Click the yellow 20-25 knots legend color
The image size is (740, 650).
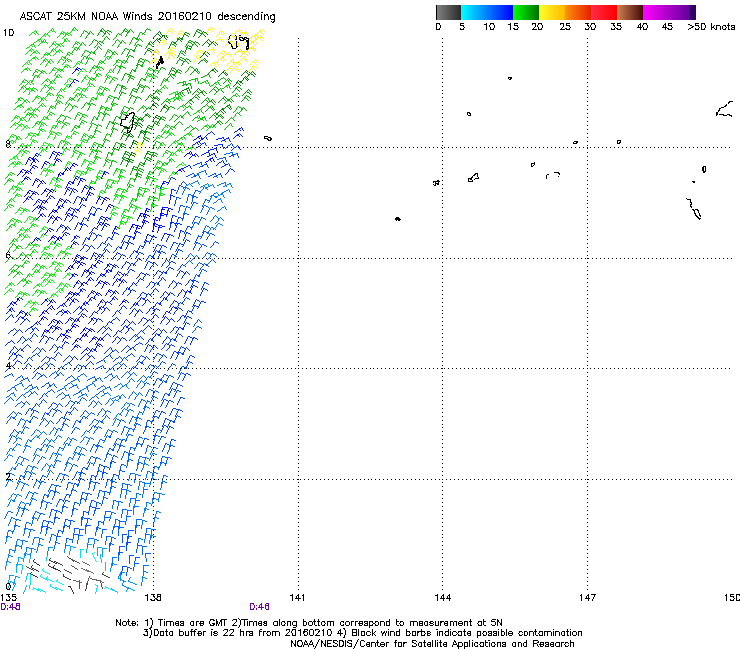pyautogui.click(x=552, y=12)
